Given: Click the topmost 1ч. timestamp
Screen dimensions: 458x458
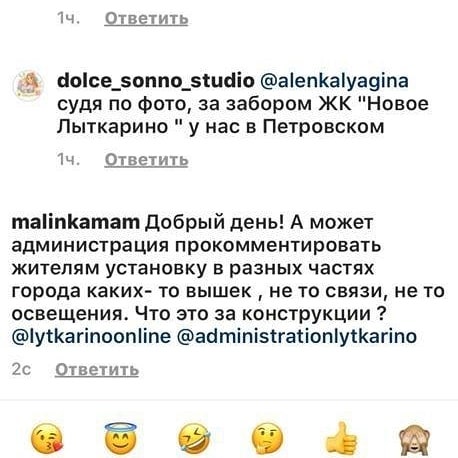Looking at the screenshot, I should point(68,18).
